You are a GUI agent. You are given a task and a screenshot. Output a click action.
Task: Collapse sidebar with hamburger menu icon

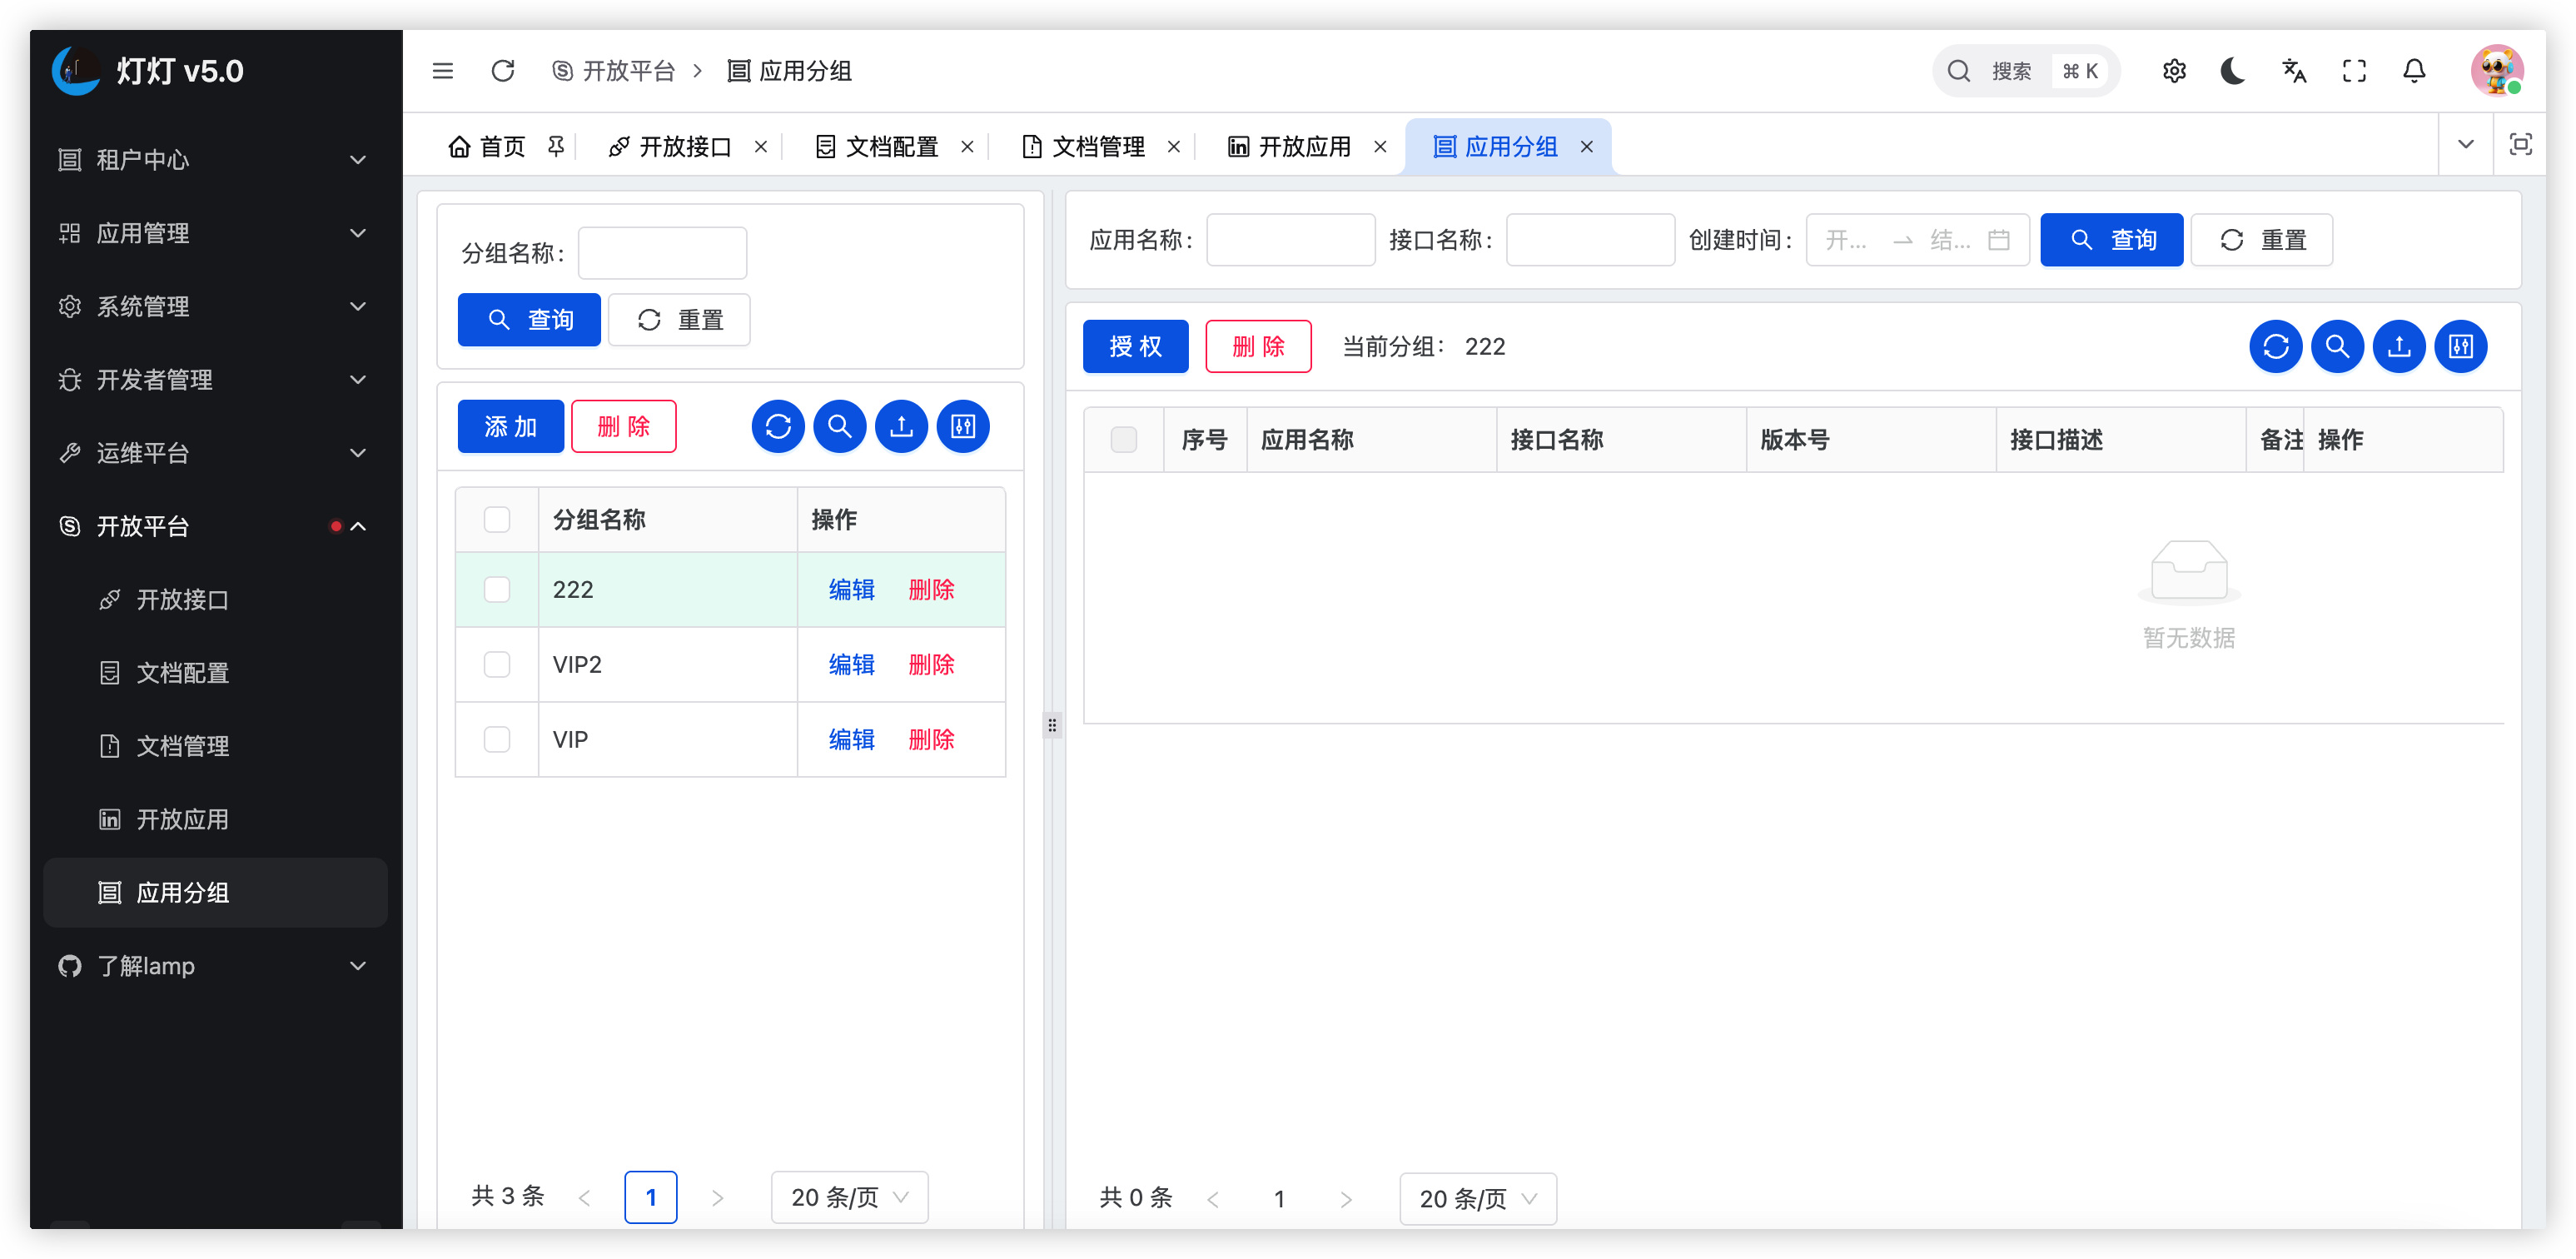[443, 71]
